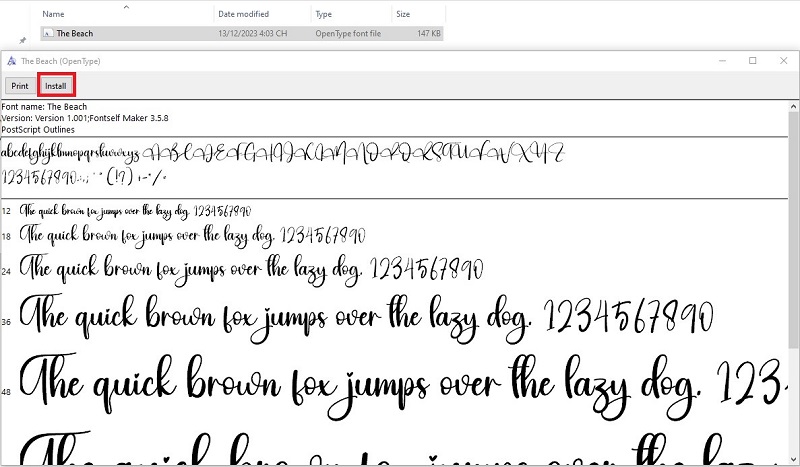Click the 13/12/2023 date modified cell

pyautogui.click(x=256, y=33)
